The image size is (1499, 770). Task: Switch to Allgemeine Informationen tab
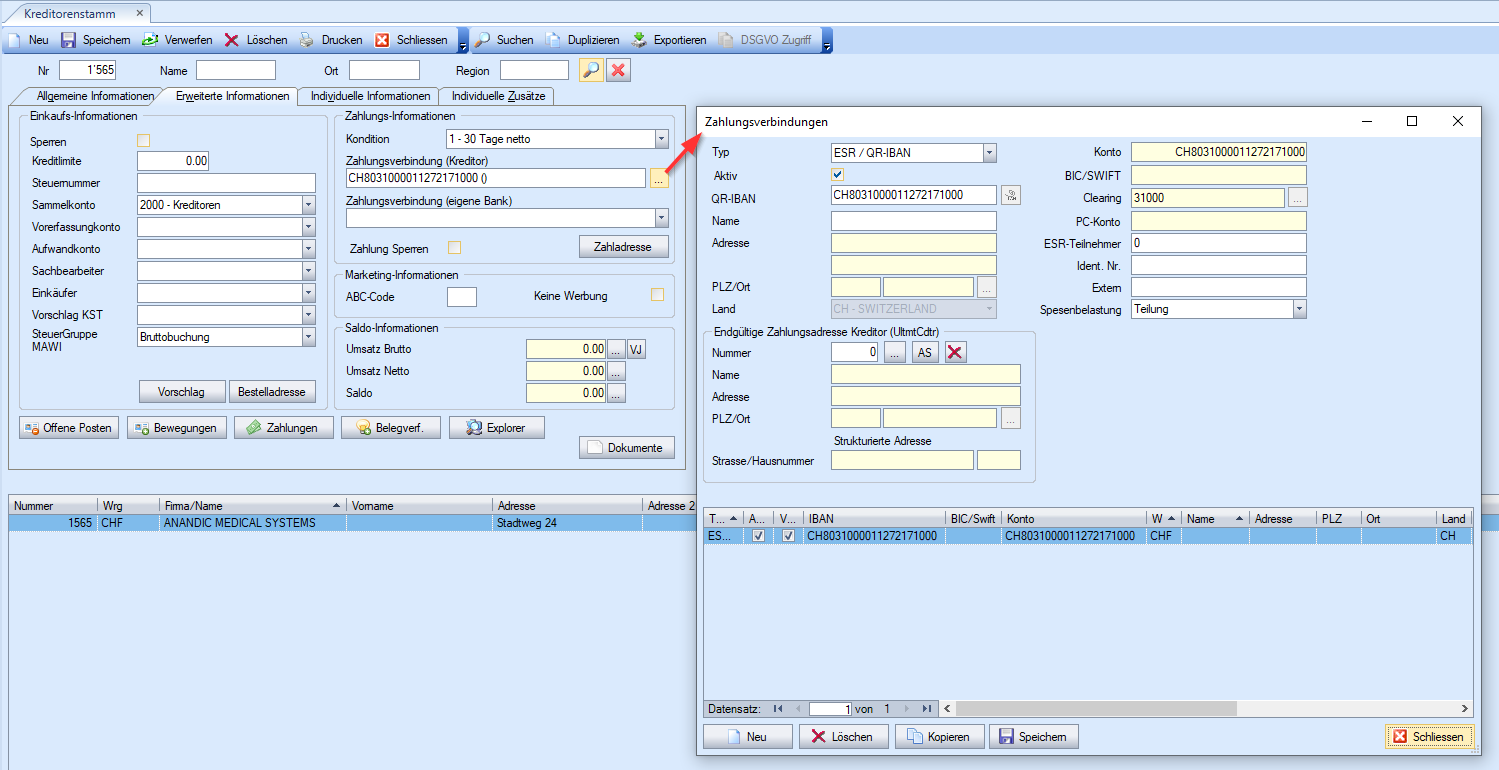coord(94,96)
